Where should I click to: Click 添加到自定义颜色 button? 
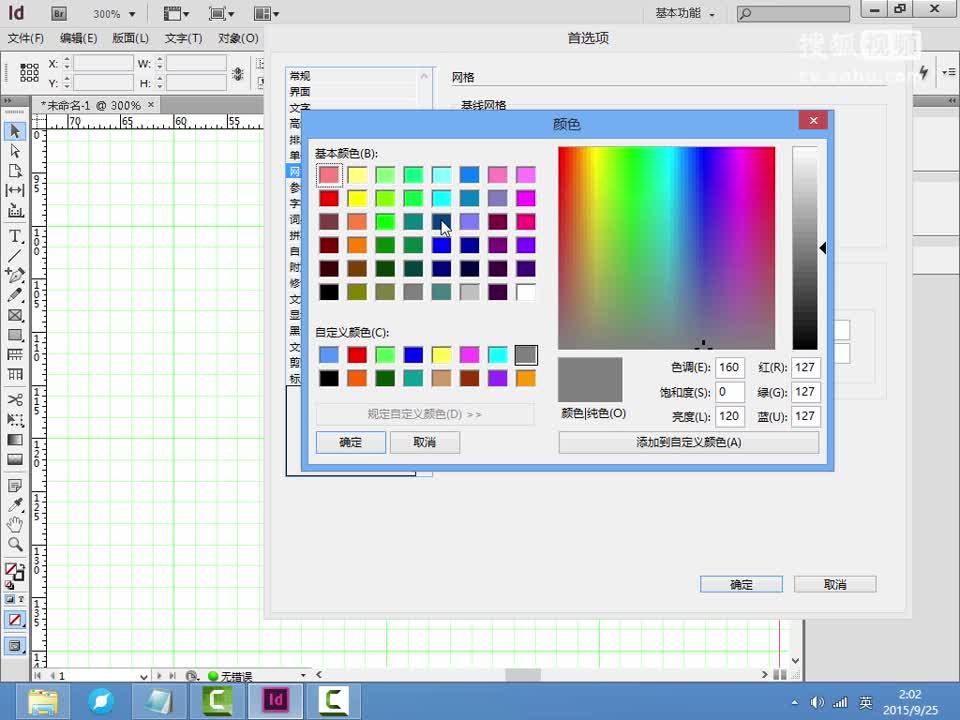(x=689, y=442)
